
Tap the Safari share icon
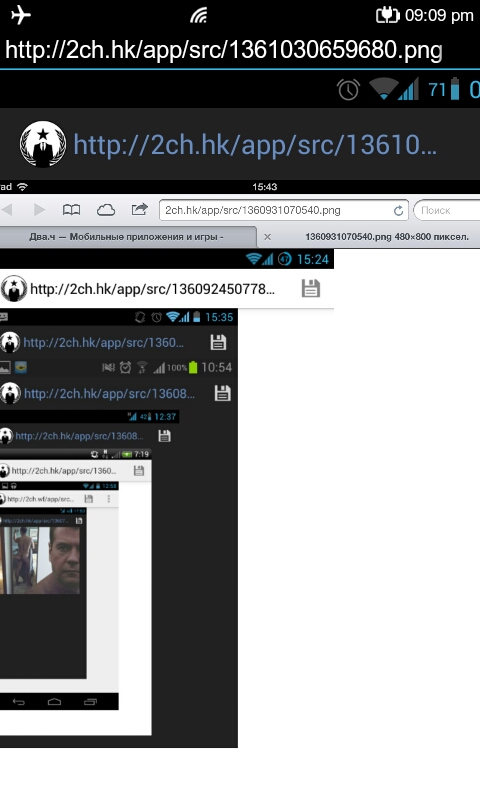[x=139, y=209]
